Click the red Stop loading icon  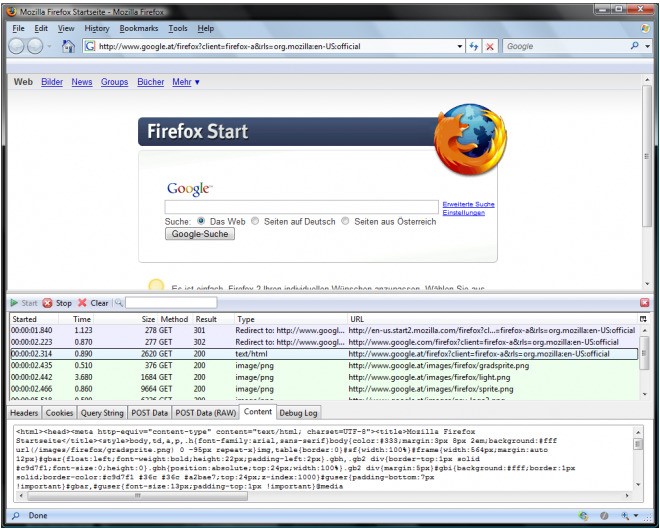pos(490,46)
